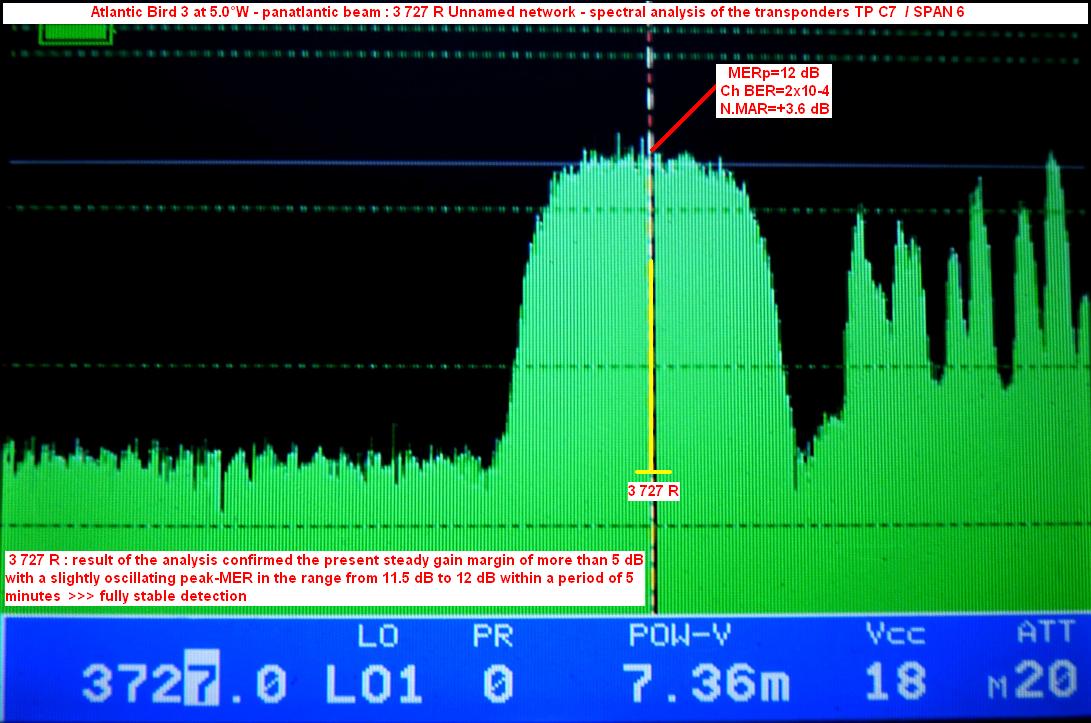Select the Vcc value 18

click(x=893, y=684)
